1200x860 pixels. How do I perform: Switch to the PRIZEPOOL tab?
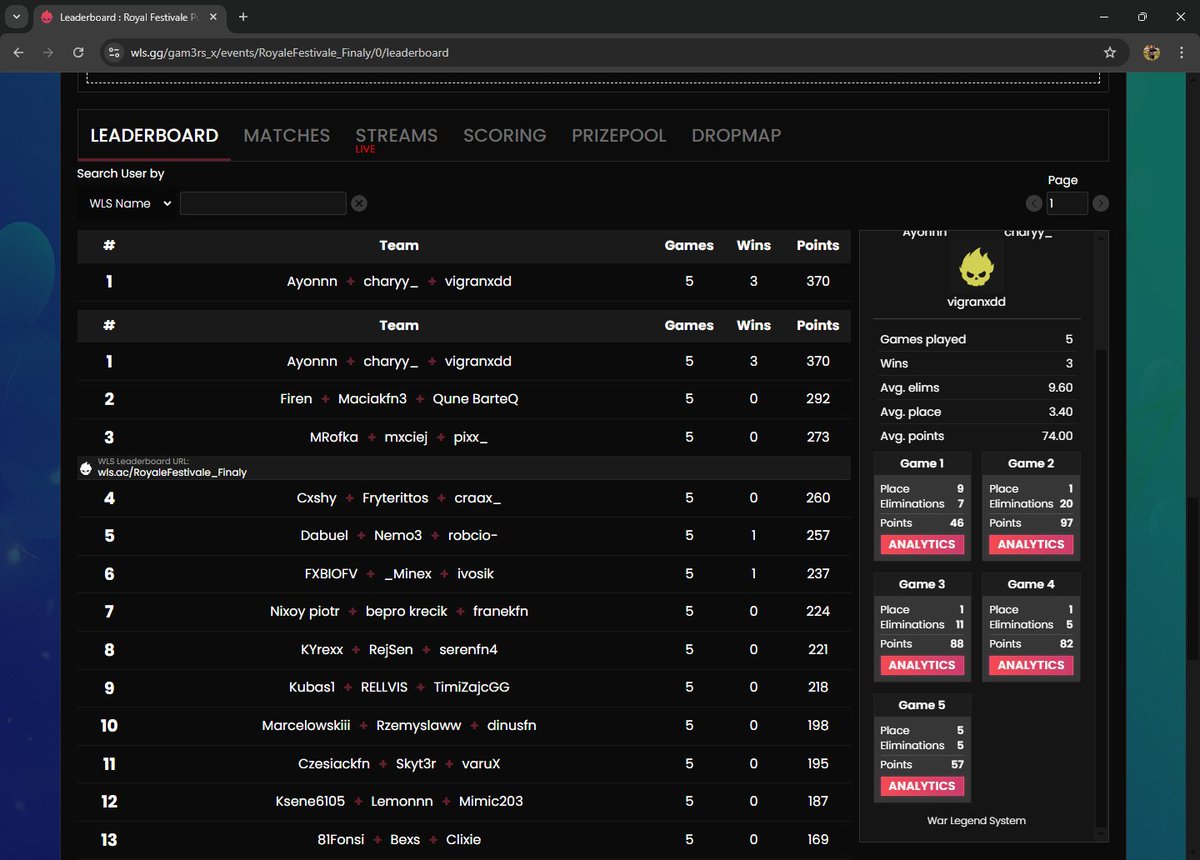click(x=619, y=135)
